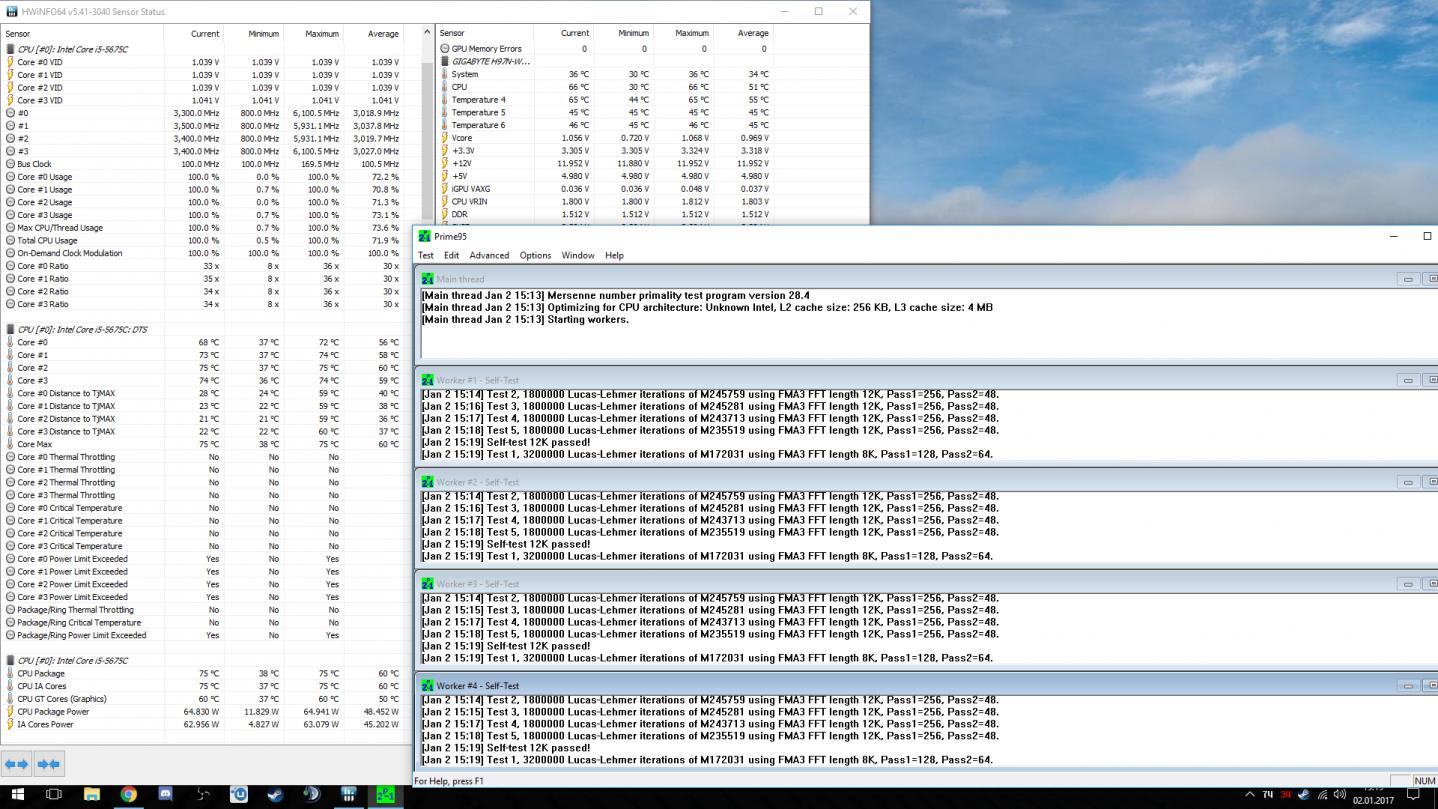This screenshot has height=809, width=1438.
Task: Click NUM indicator in Prime95 status bar
Action: [x=1424, y=781]
